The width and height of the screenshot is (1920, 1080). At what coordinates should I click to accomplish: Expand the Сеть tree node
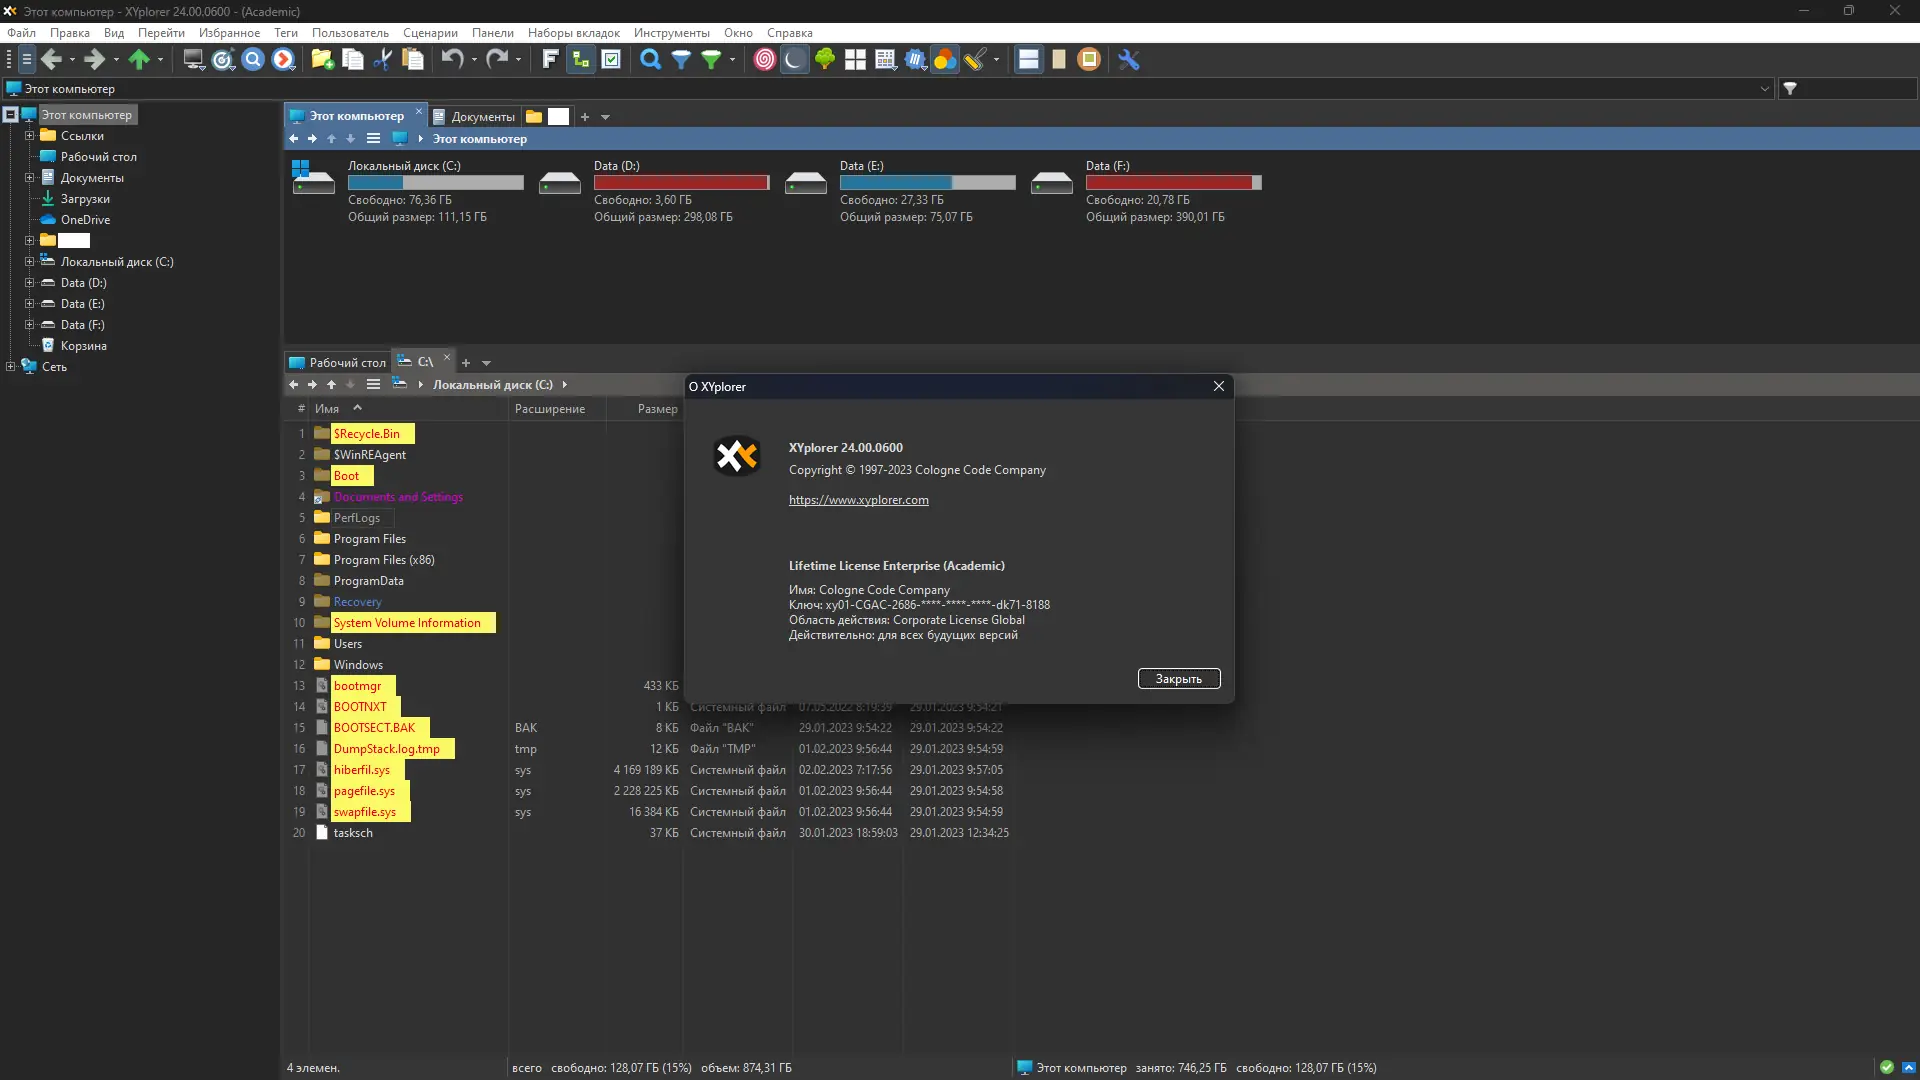tap(10, 367)
